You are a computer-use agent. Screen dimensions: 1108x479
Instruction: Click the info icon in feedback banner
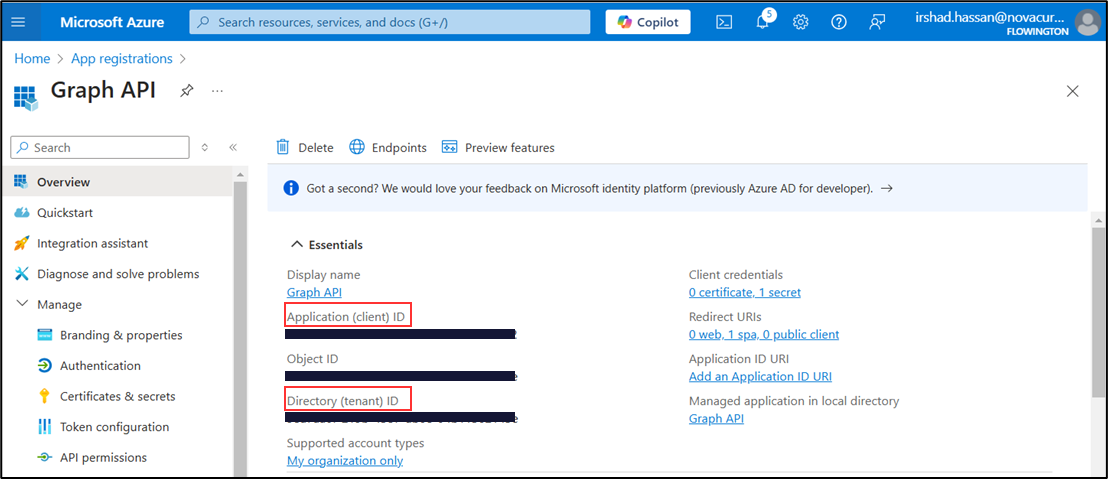coord(290,189)
